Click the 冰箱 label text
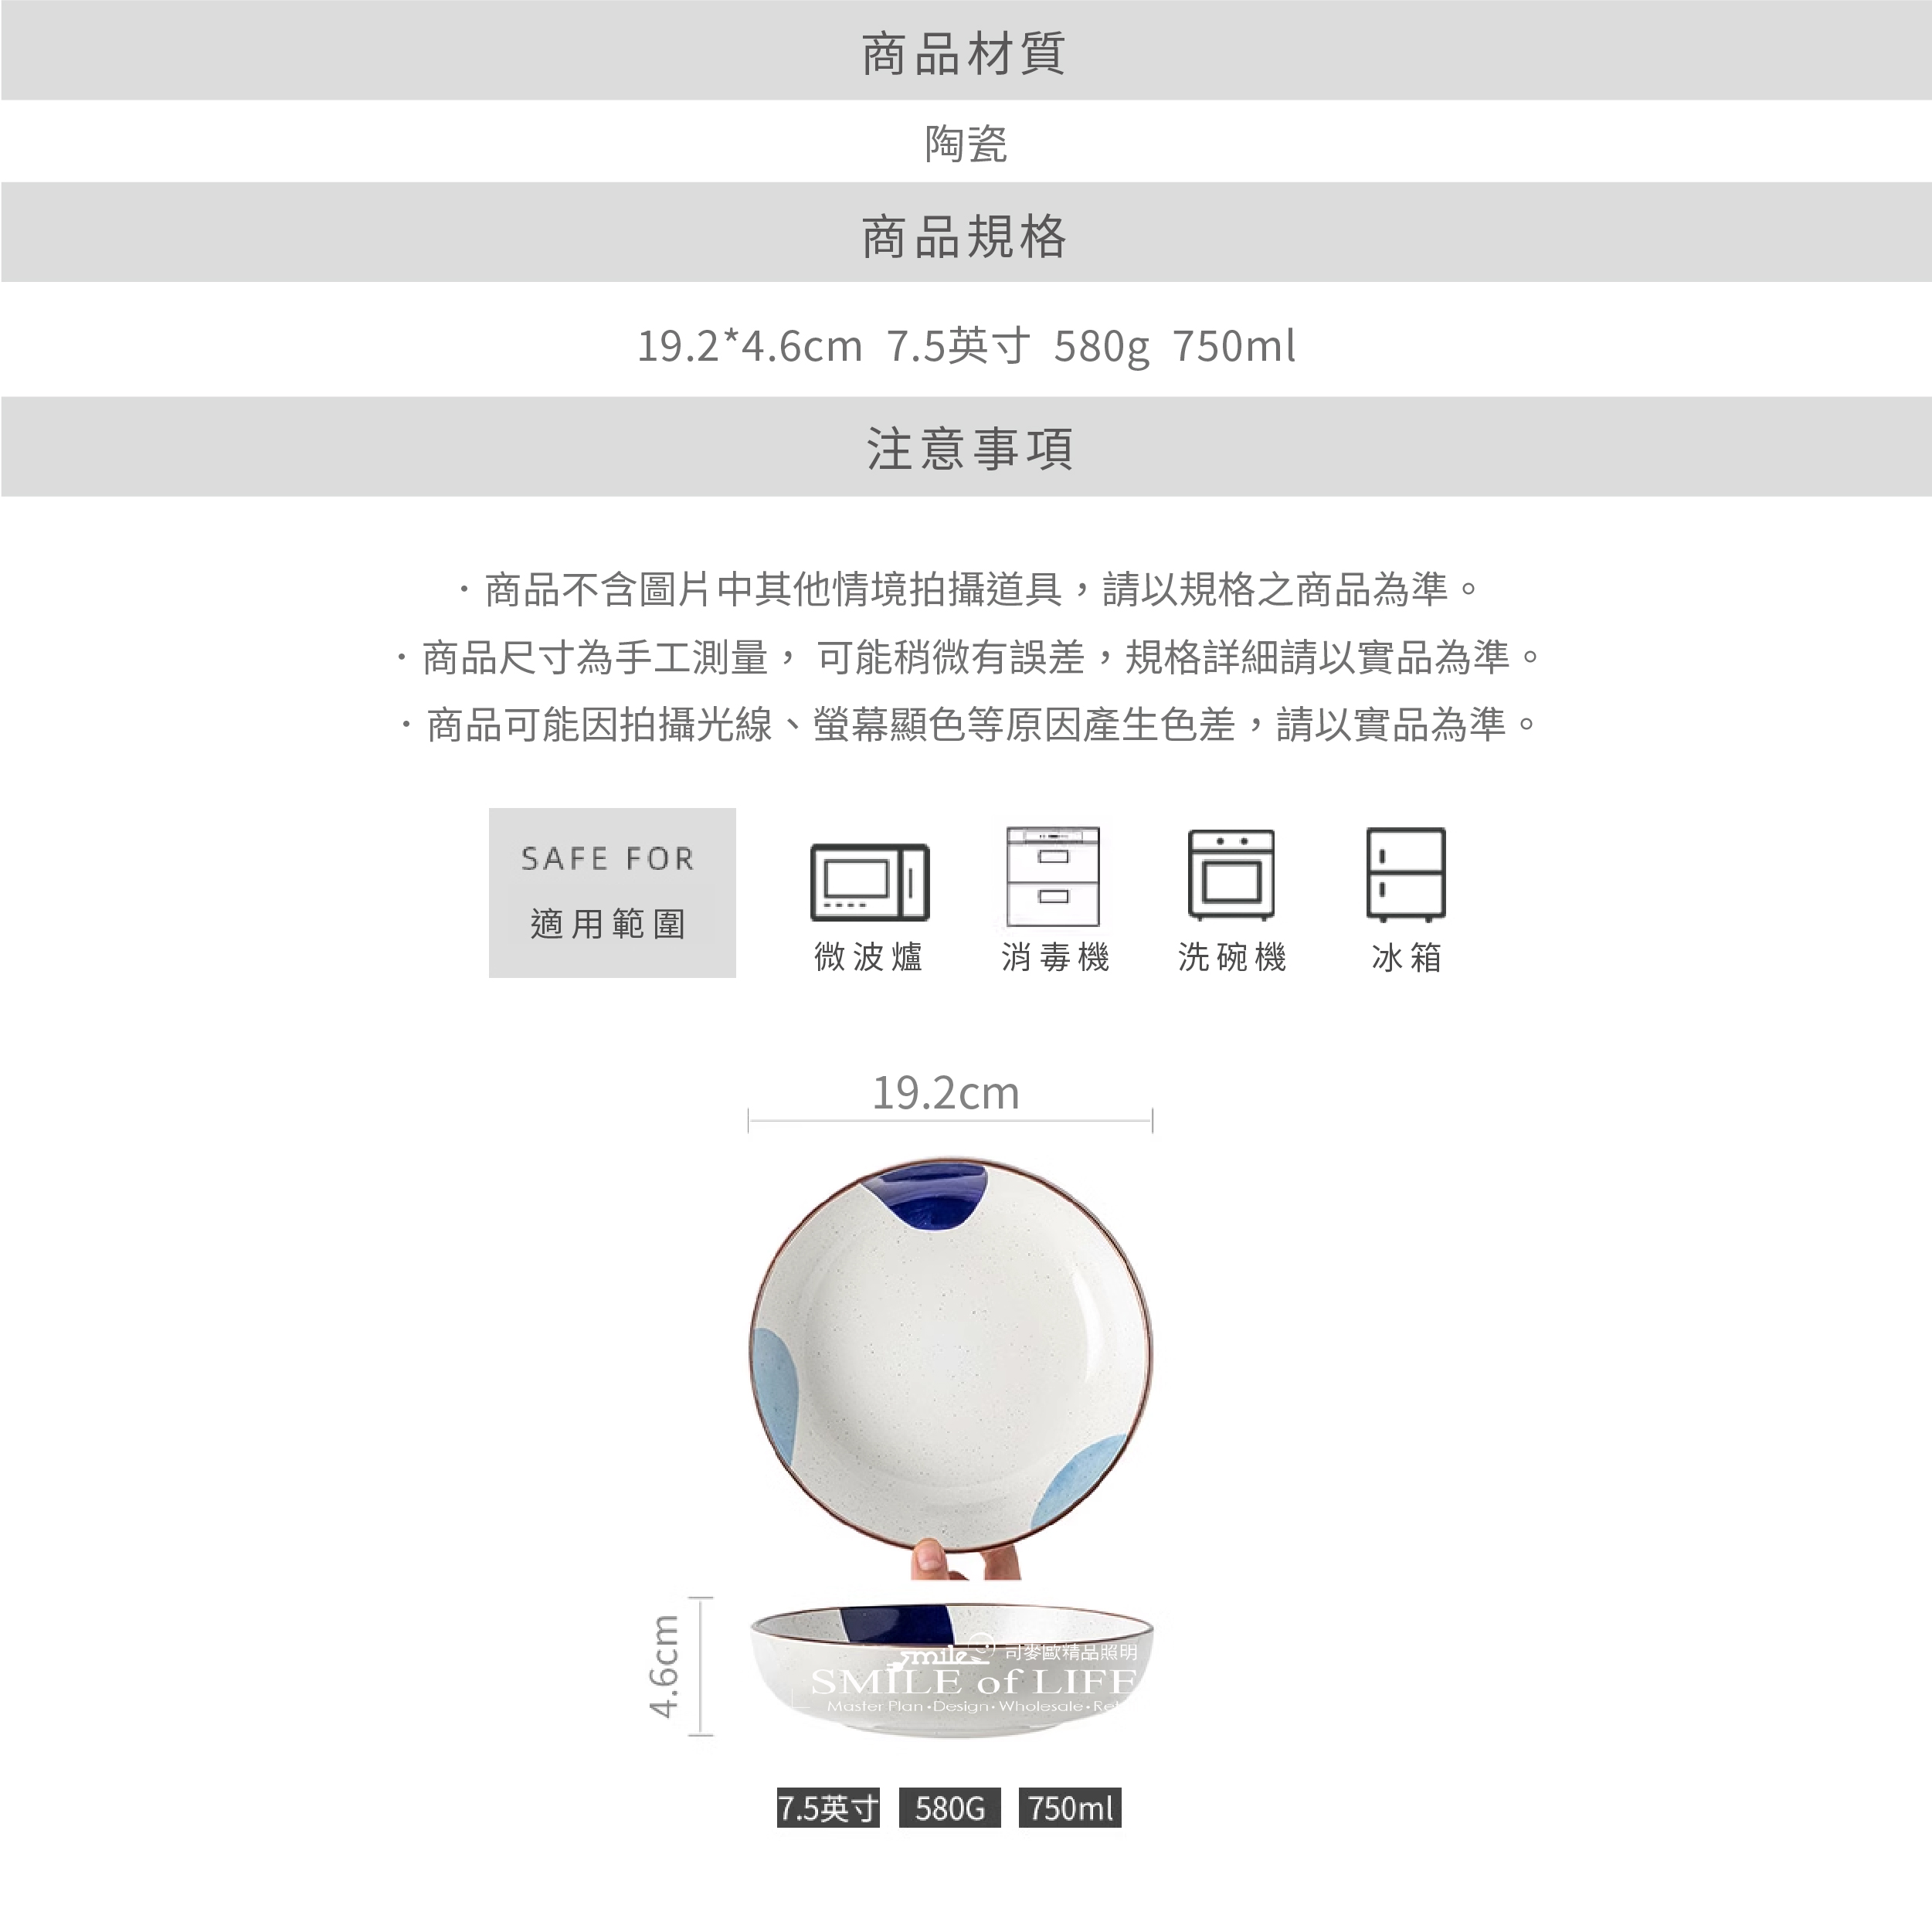This screenshot has height=1932, width=1932. pyautogui.click(x=1406, y=957)
